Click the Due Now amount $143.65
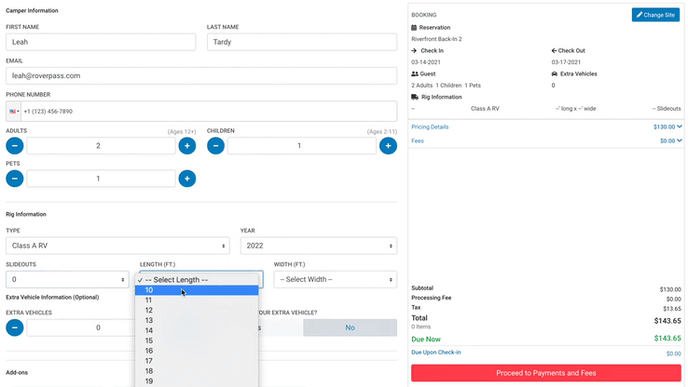This screenshot has height=387, width=688. [667, 338]
